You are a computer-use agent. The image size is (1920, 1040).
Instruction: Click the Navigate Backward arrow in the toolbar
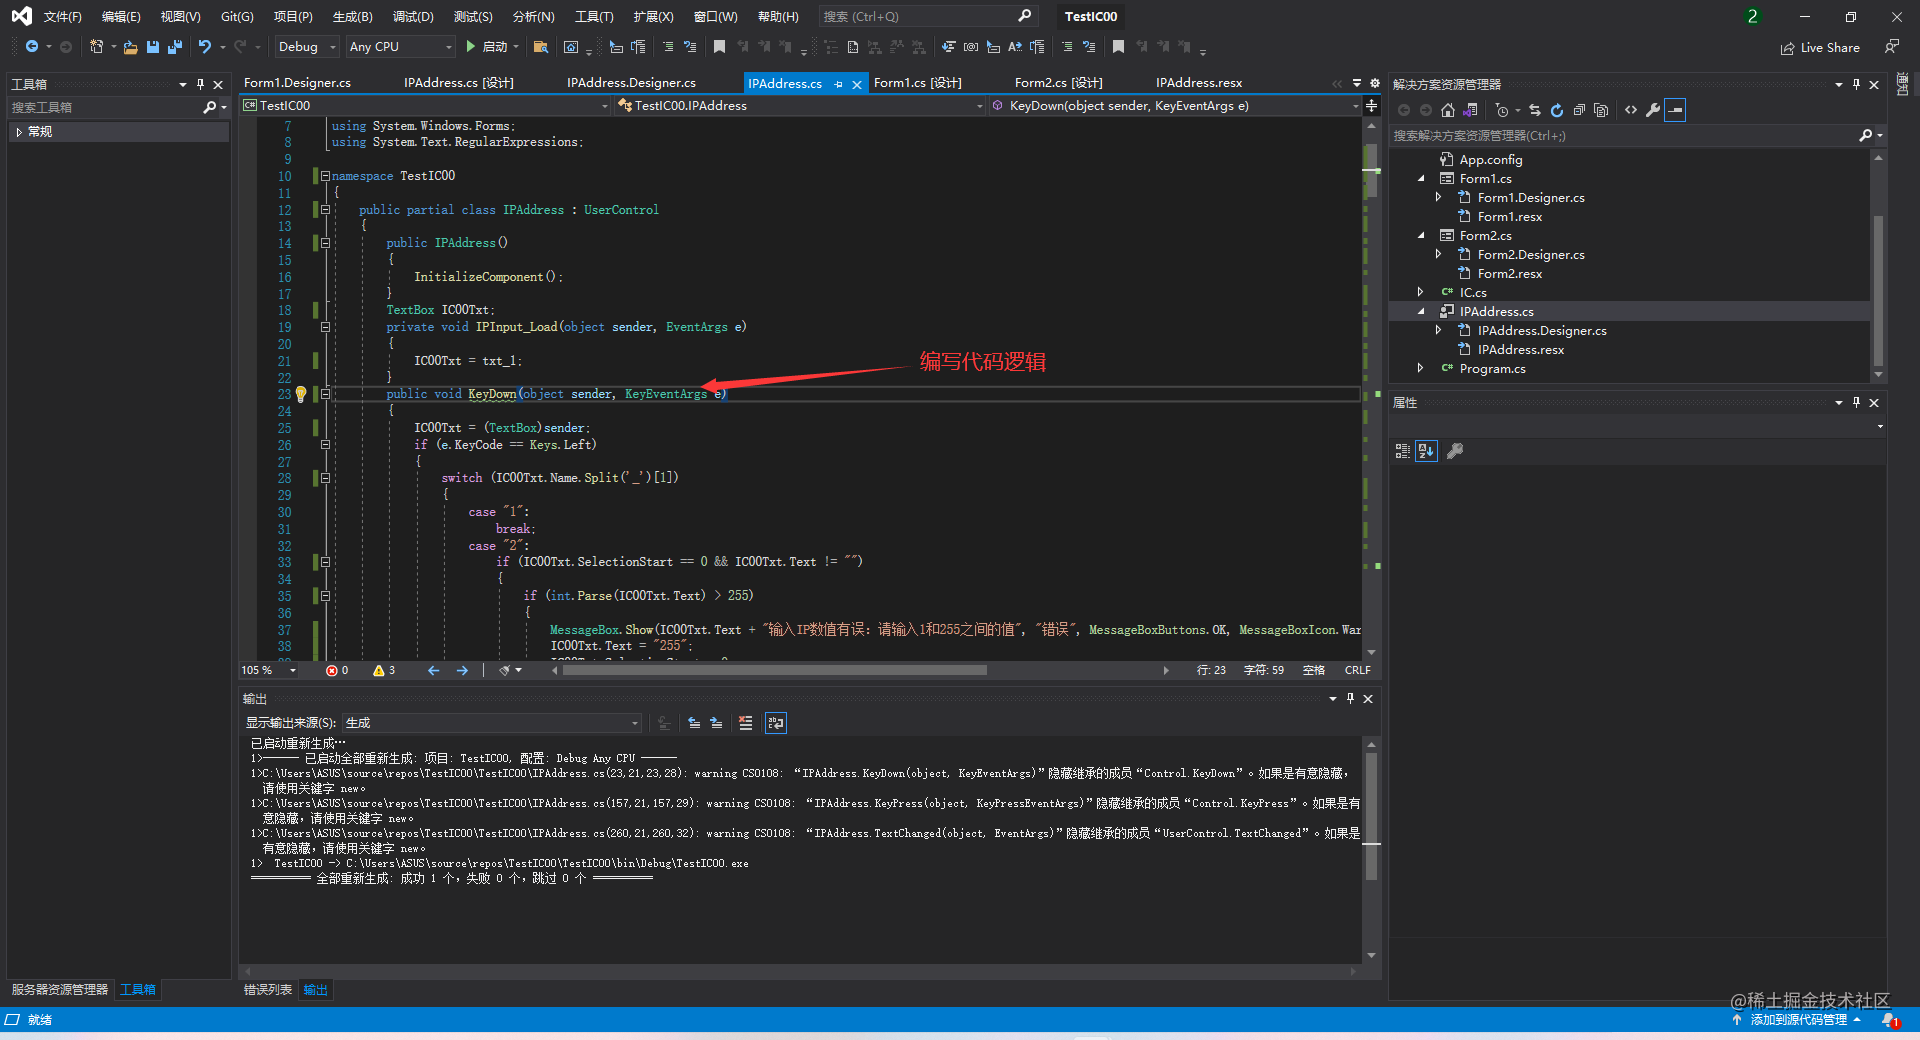click(32, 47)
